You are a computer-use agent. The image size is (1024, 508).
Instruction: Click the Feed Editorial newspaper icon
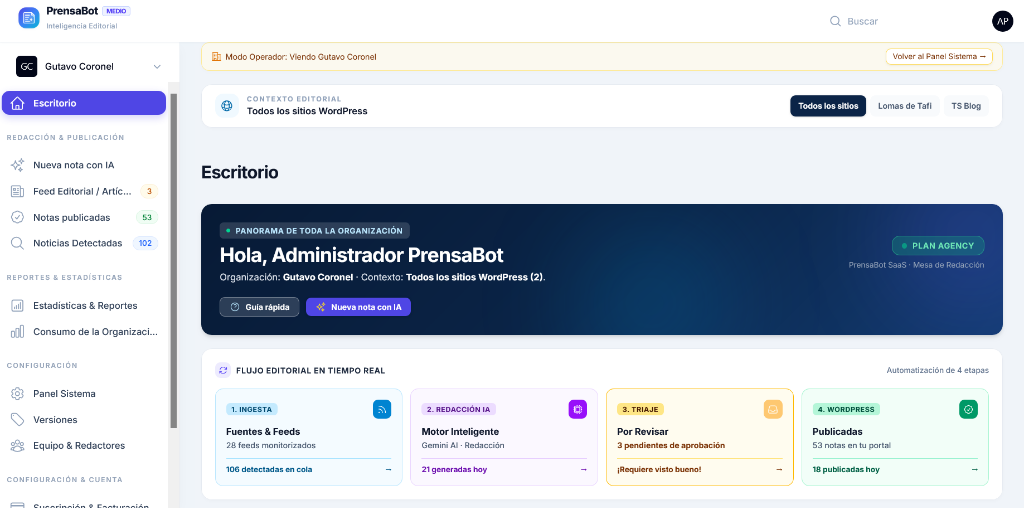[18, 191]
